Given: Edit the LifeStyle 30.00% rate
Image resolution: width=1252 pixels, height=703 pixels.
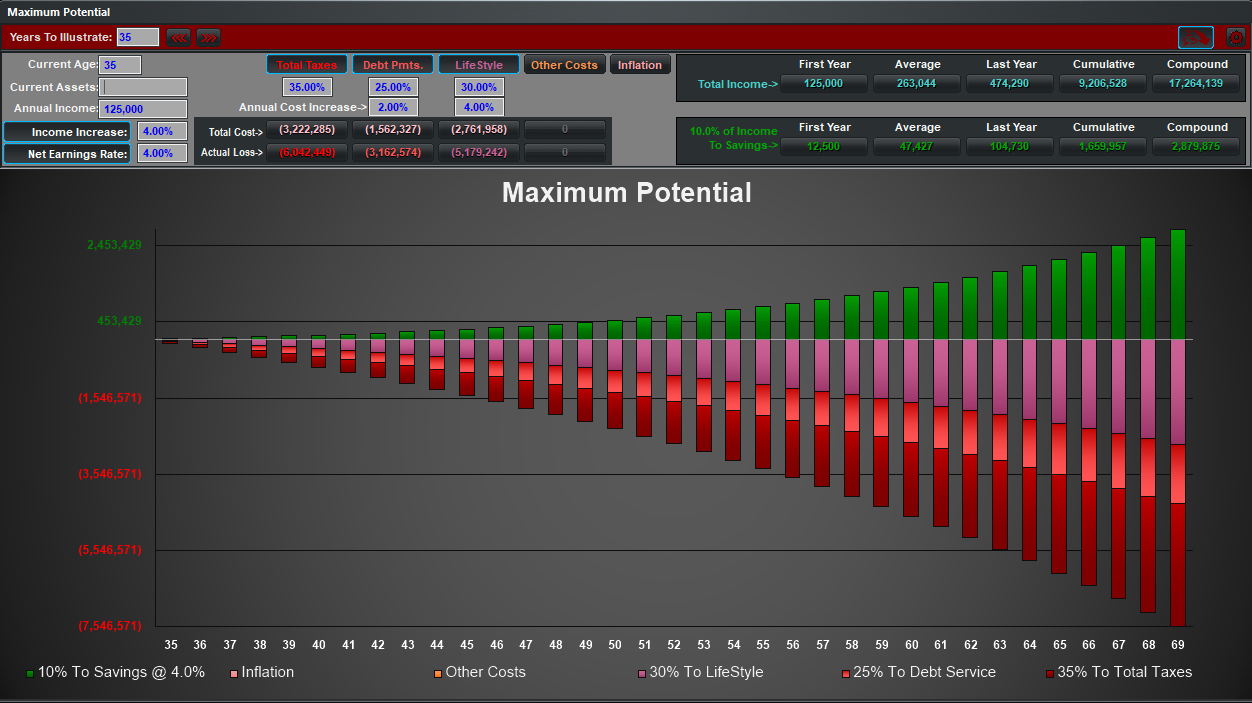Looking at the screenshot, I should (x=479, y=87).
